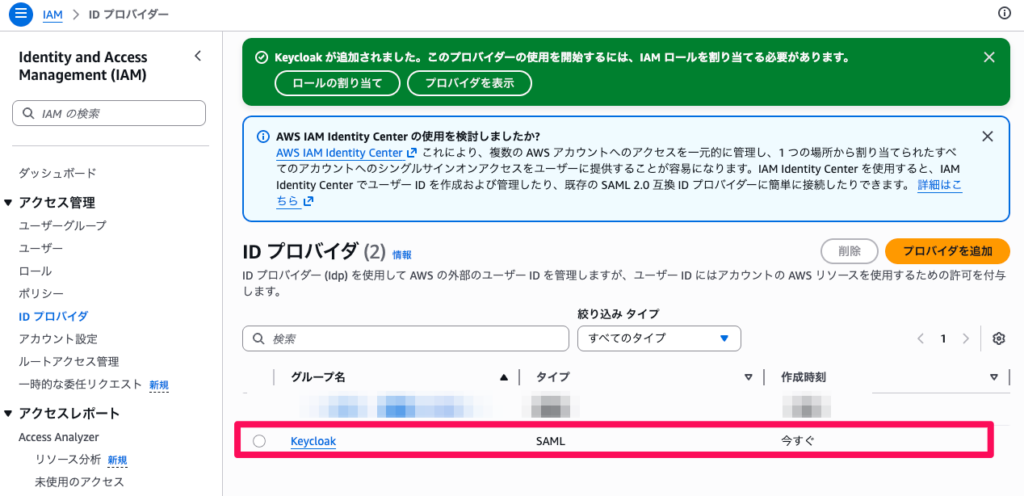
Task: Collapse the IAM sidebar with chevron
Action: click(x=197, y=57)
